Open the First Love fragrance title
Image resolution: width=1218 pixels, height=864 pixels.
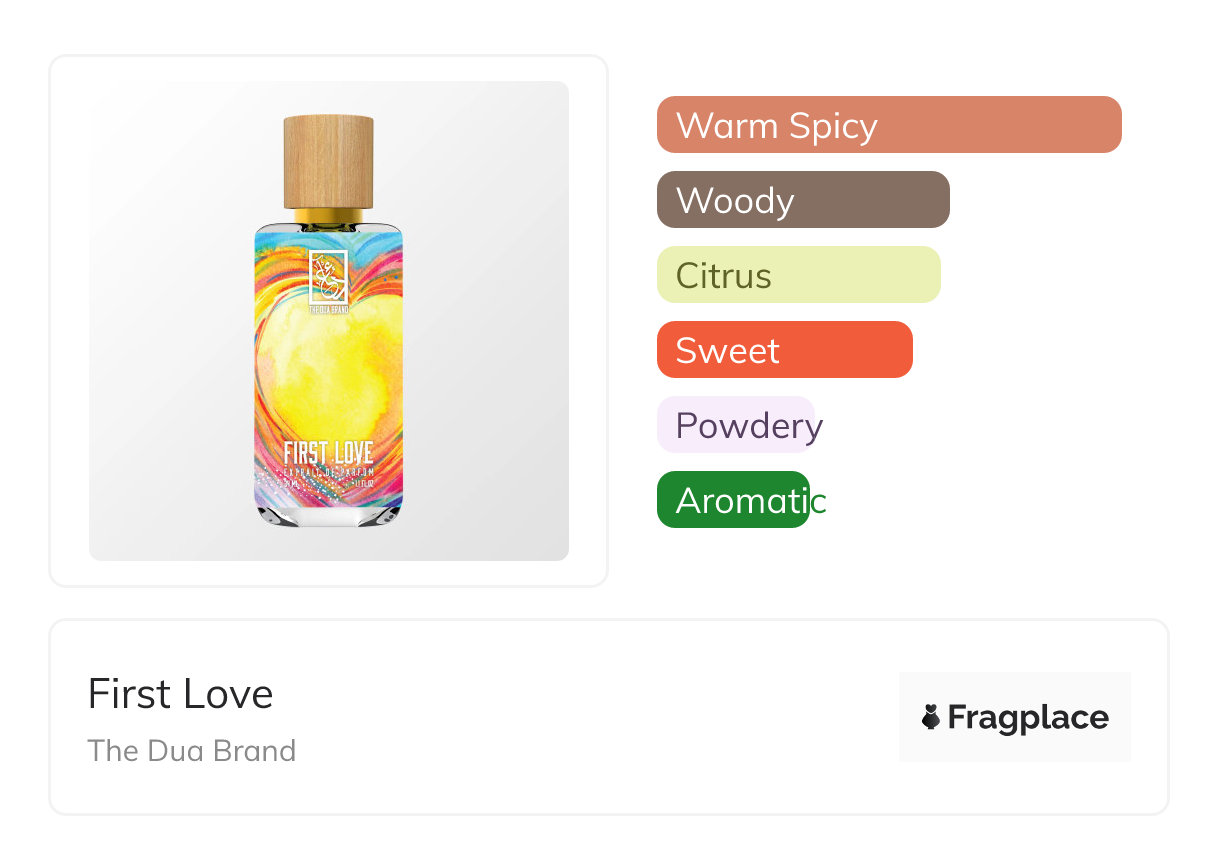(180, 694)
